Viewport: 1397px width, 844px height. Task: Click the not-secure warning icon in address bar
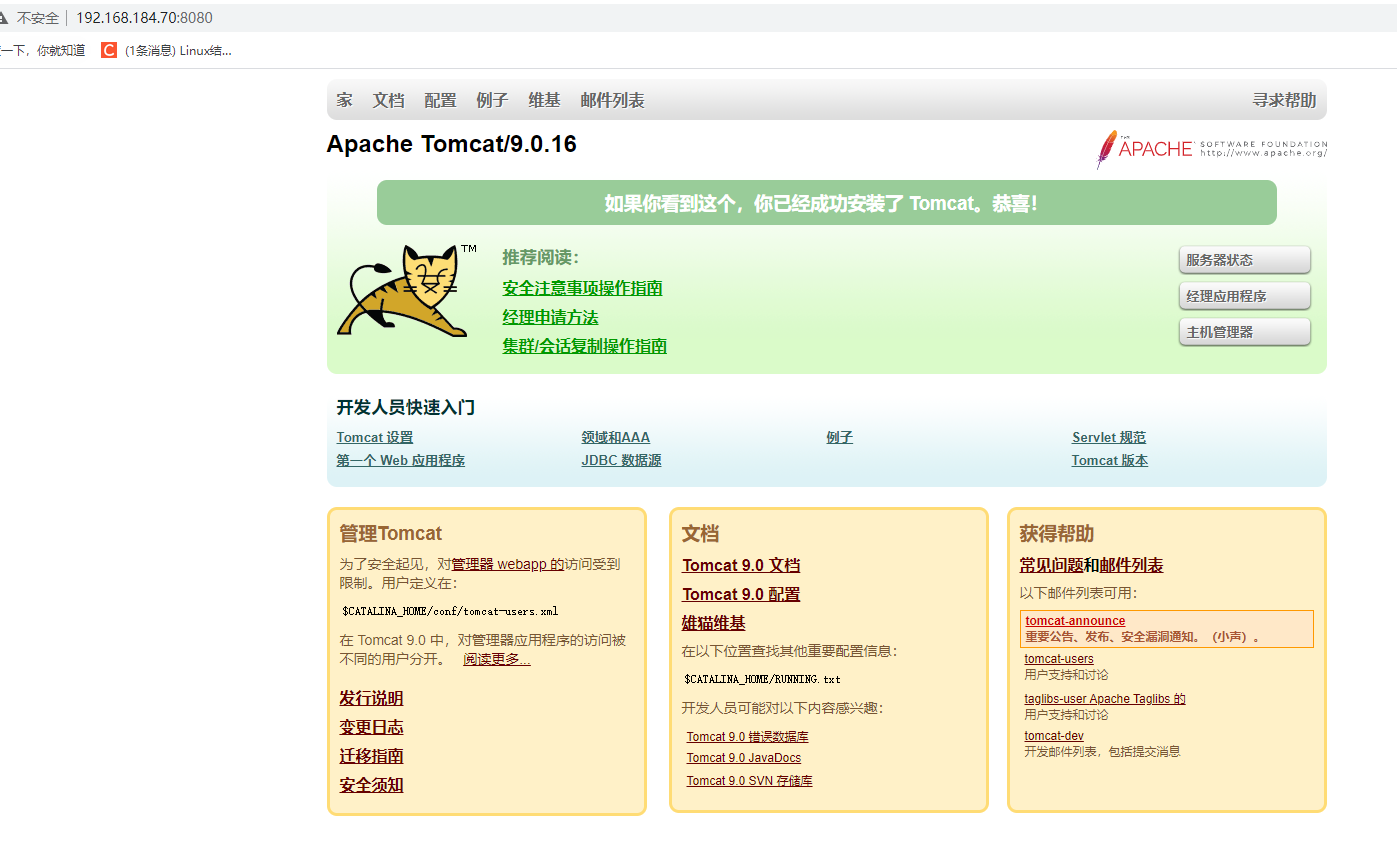pyautogui.click(x=4, y=18)
